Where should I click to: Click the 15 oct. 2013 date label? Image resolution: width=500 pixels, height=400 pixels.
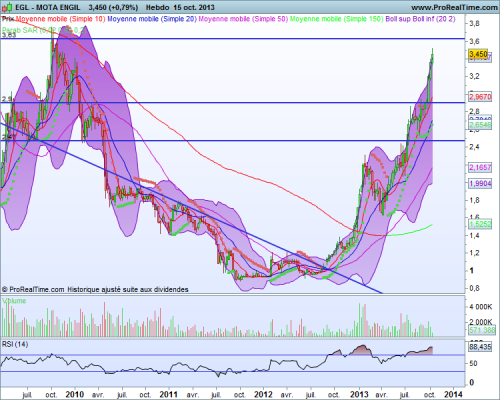pyautogui.click(x=194, y=7)
